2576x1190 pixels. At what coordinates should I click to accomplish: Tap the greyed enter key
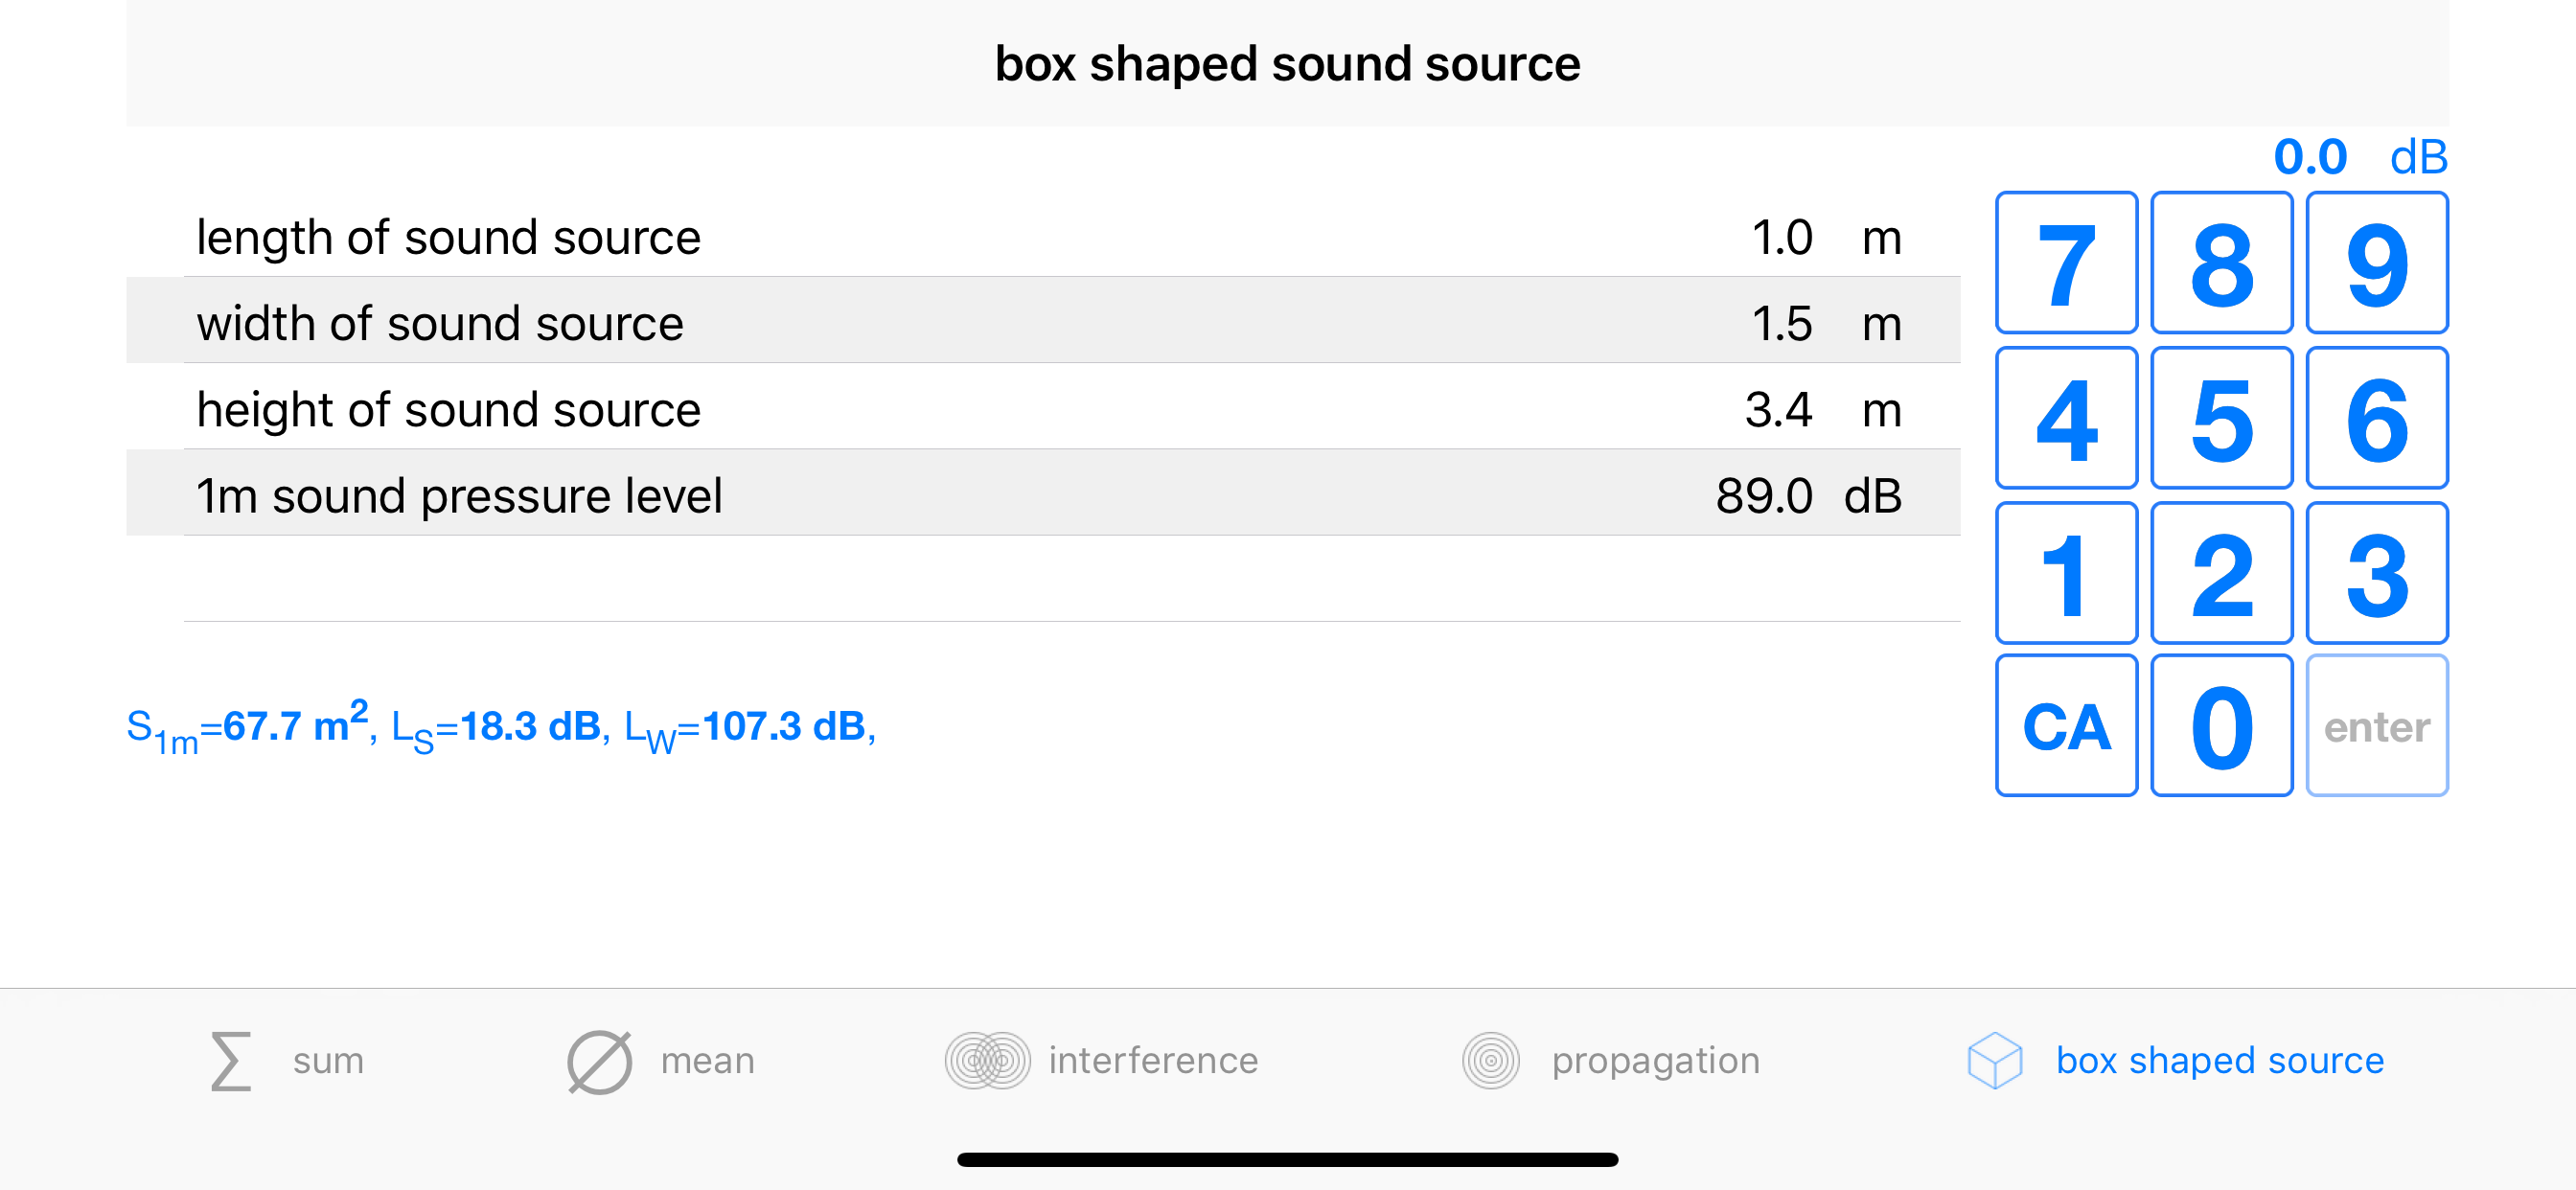tap(2376, 725)
